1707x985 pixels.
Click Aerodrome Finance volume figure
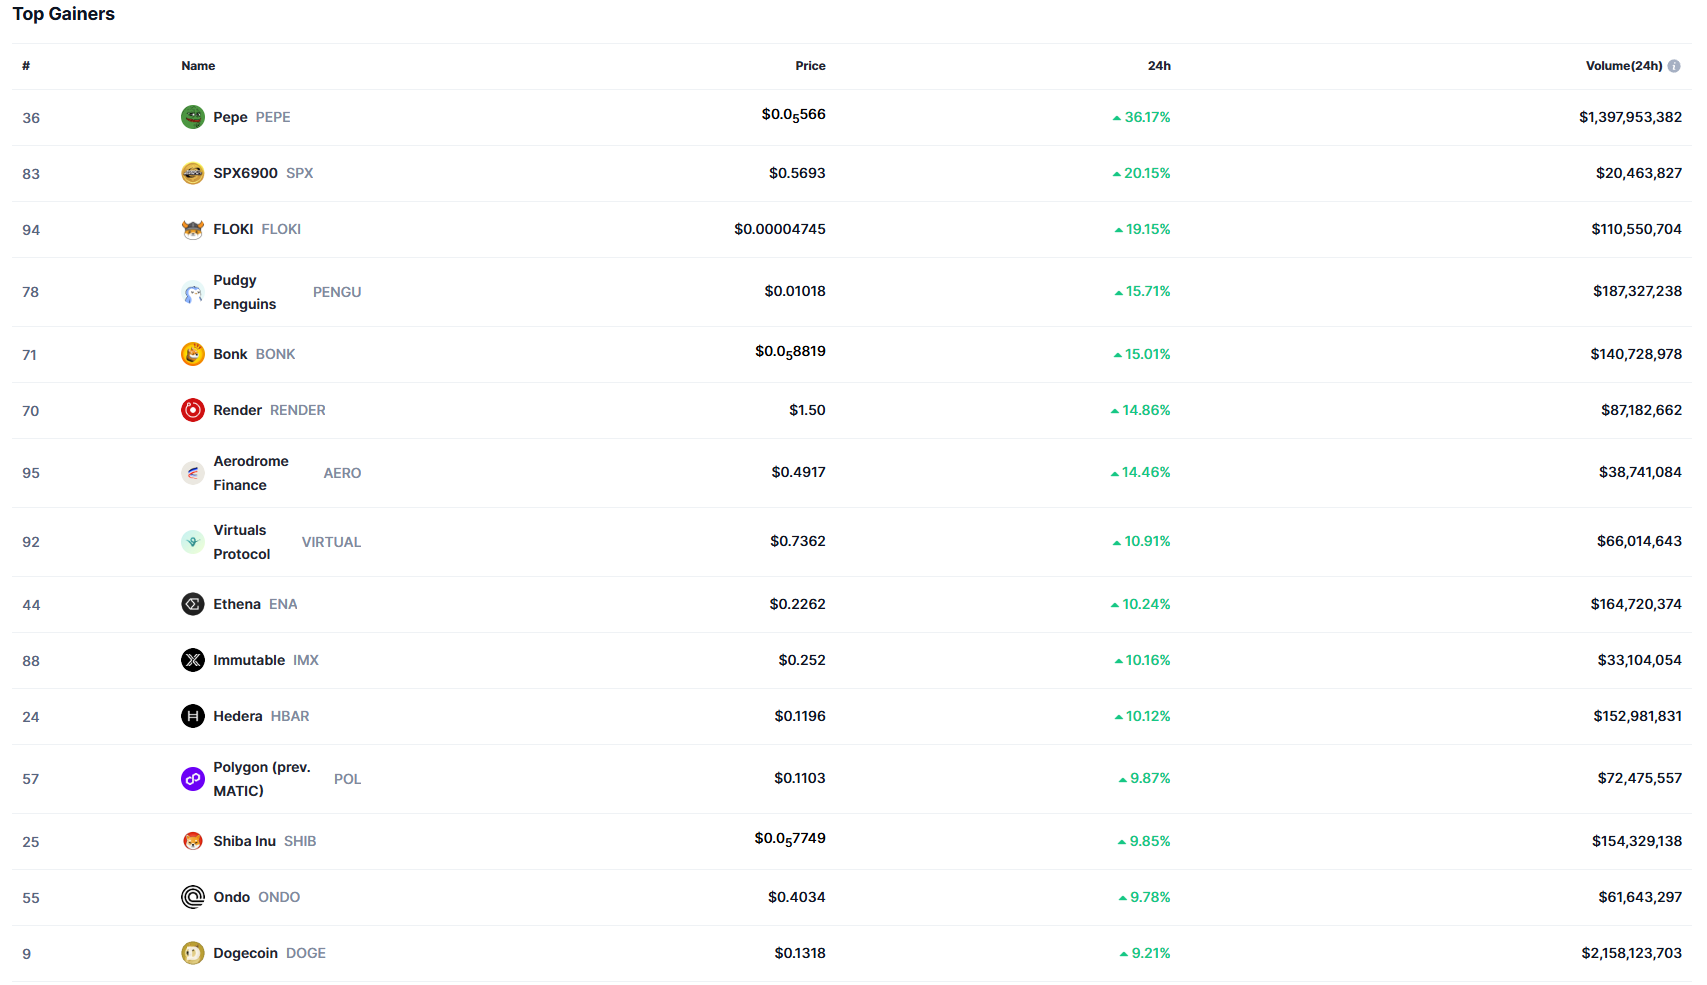pos(1639,472)
